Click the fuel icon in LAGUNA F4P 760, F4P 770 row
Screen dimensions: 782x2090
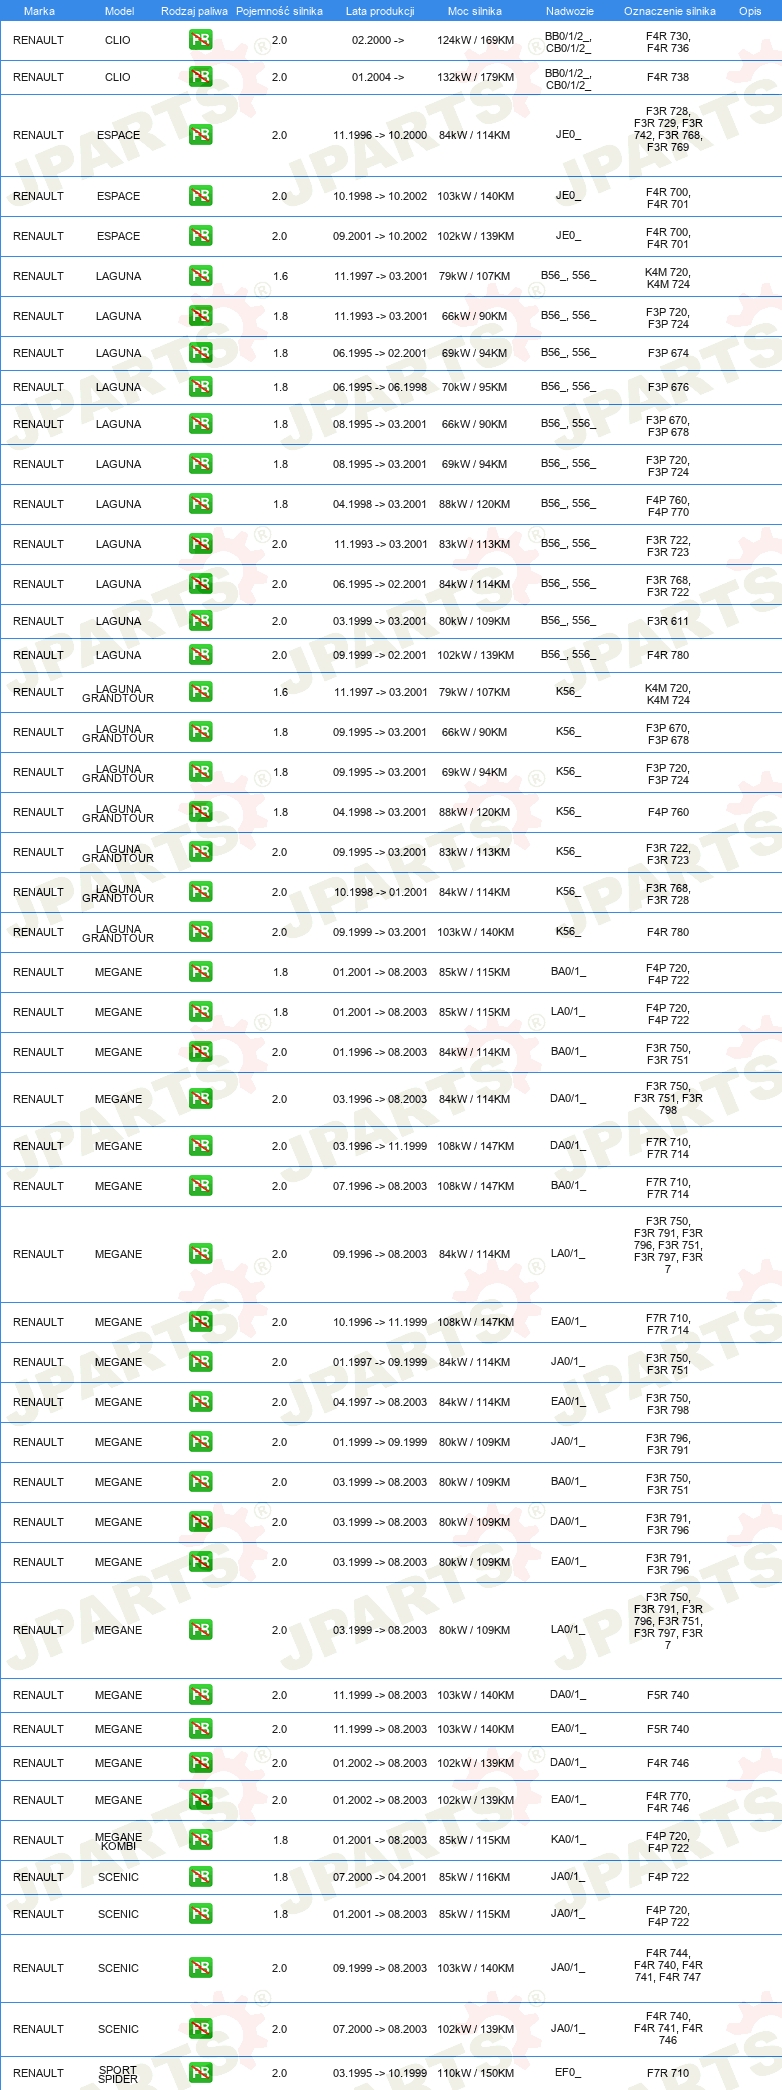pyautogui.click(x=200, y=504)
